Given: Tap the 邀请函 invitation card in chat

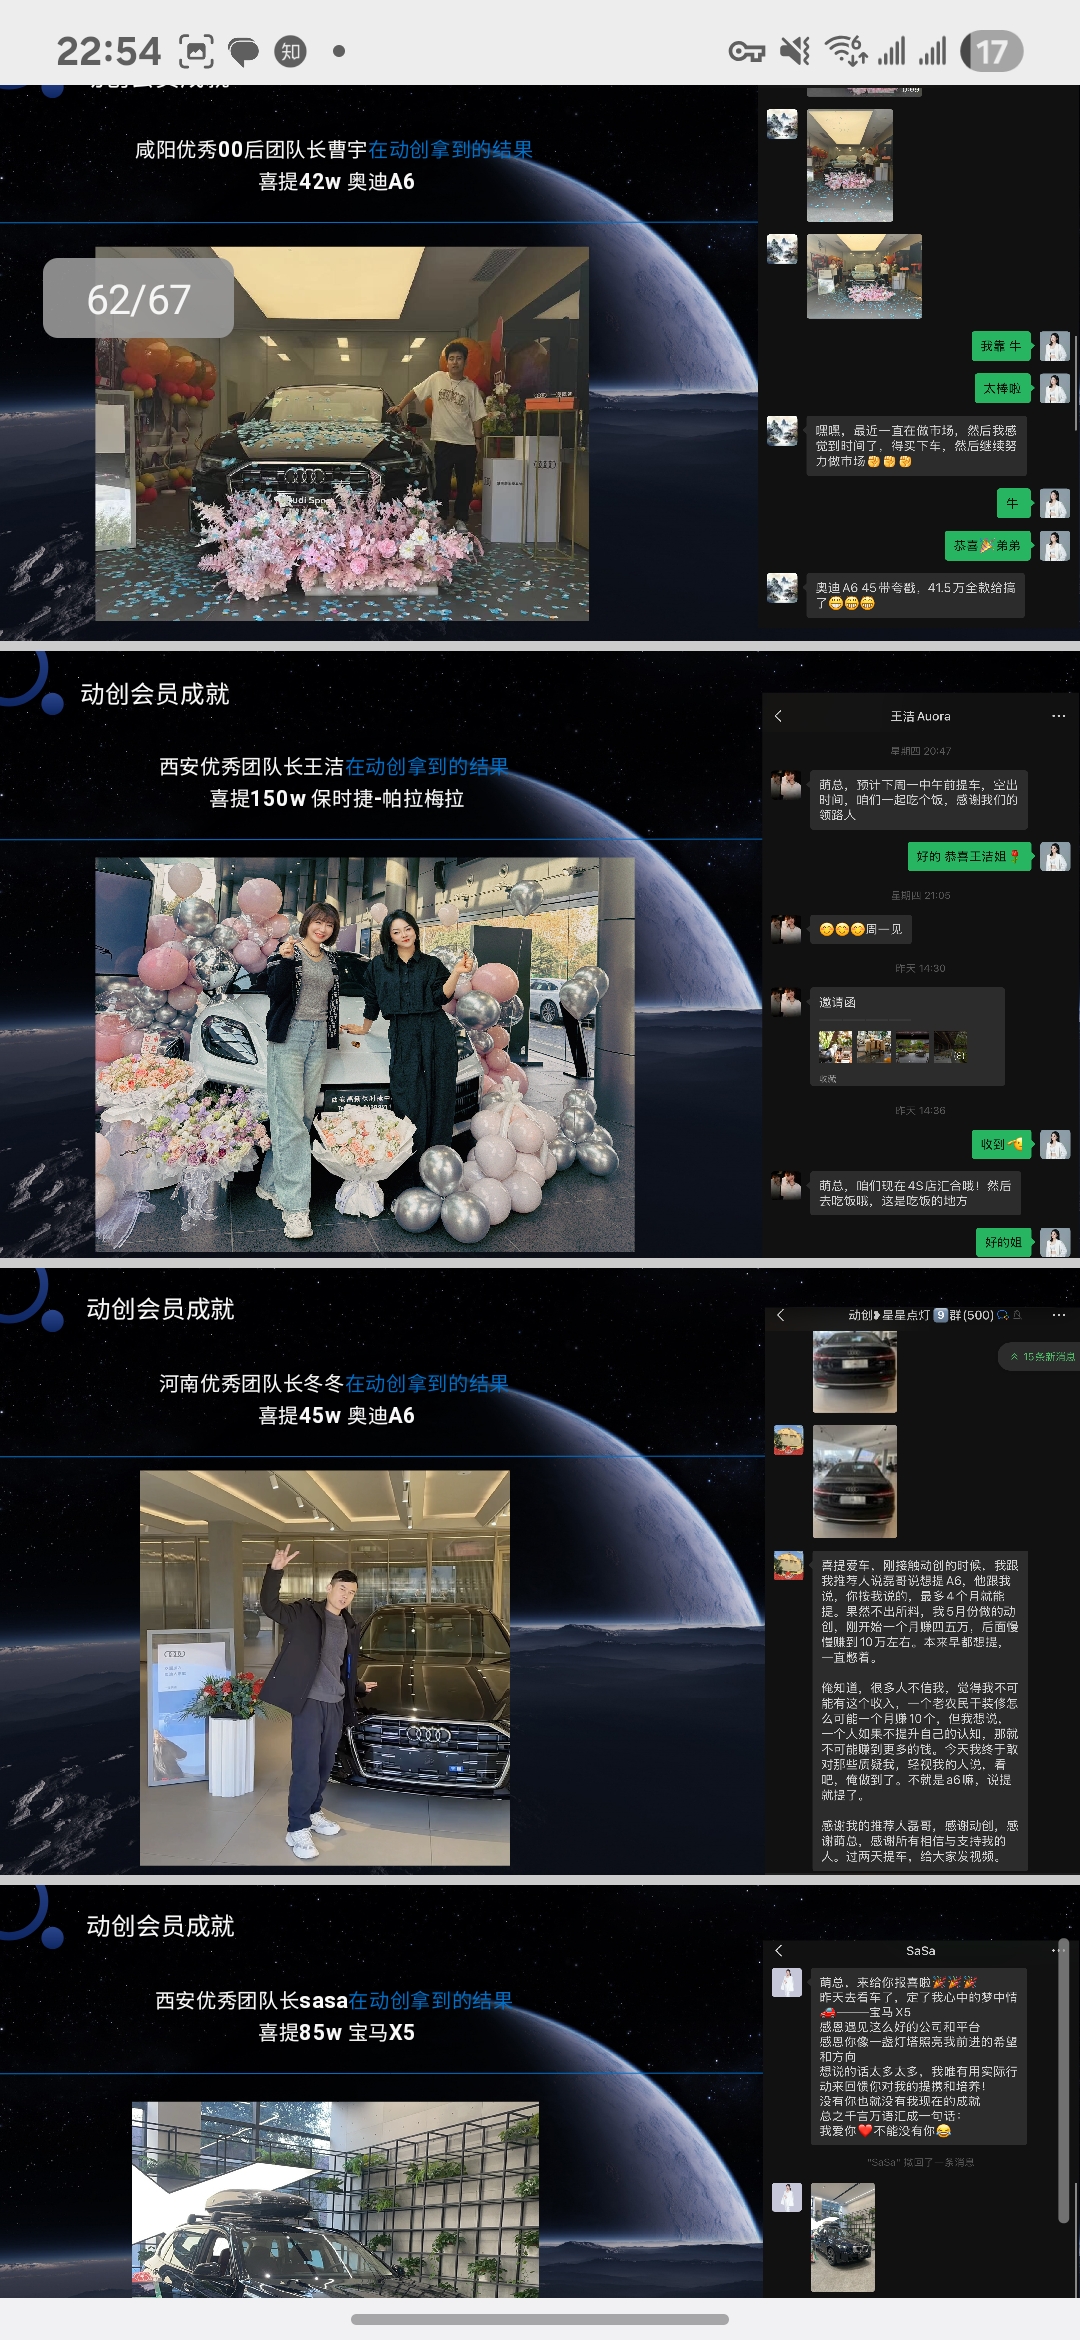Looking at the screenshot, I should (x=906, y=1036).
